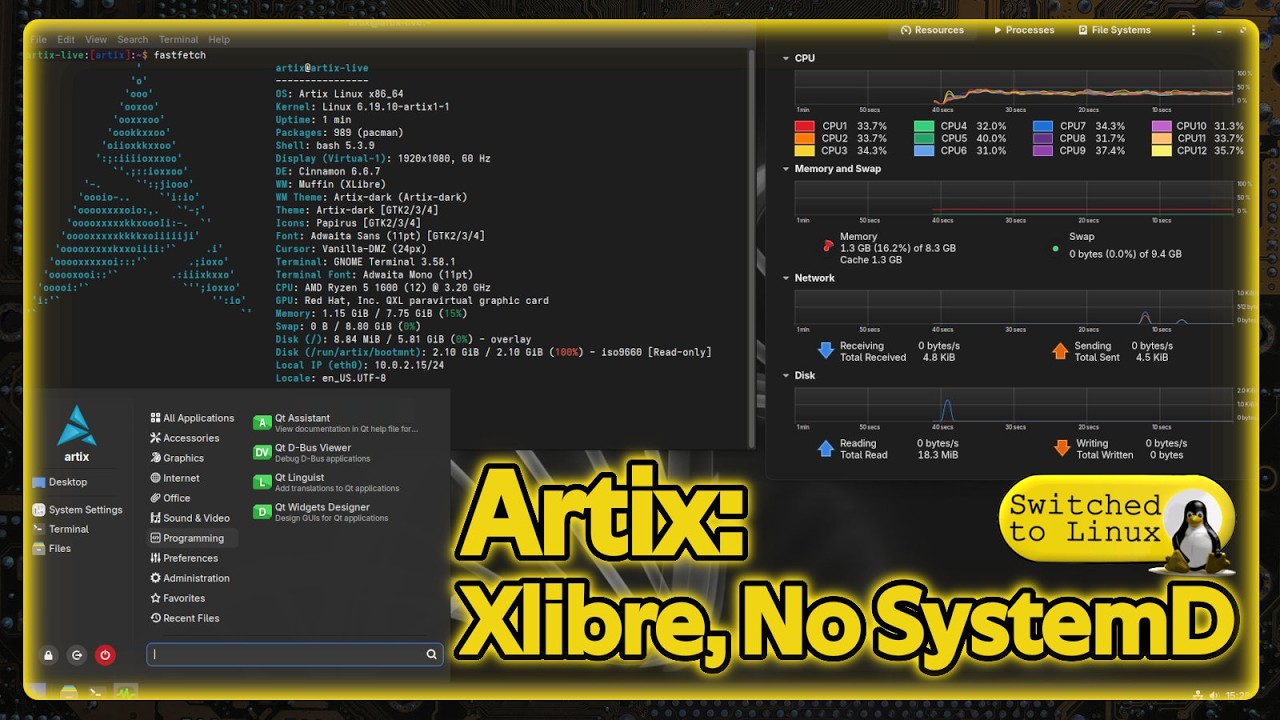
Task: Switch to the Processes tab
Action: (1024, 30)
